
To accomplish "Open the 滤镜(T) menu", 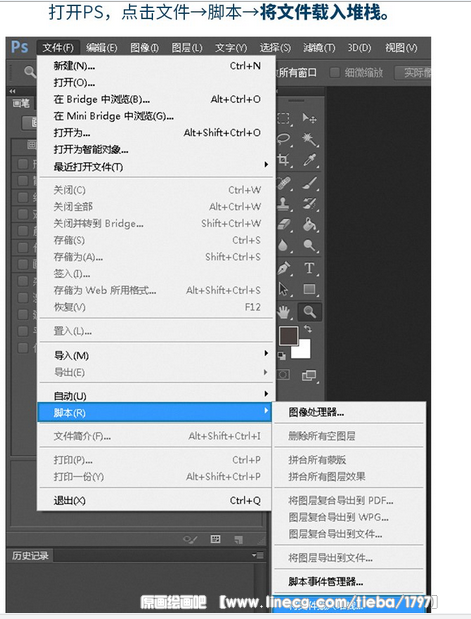I will 319,48.
